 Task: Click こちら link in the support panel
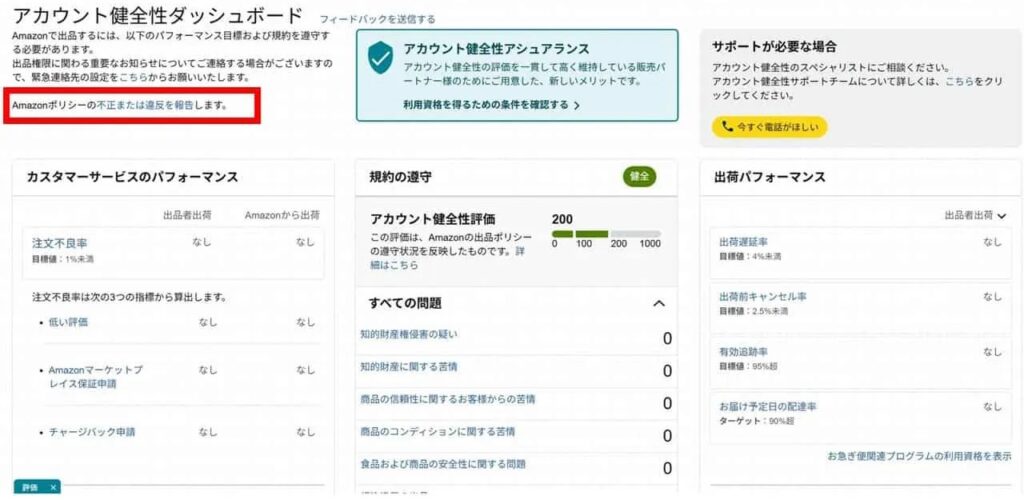(x=959, y=82)
